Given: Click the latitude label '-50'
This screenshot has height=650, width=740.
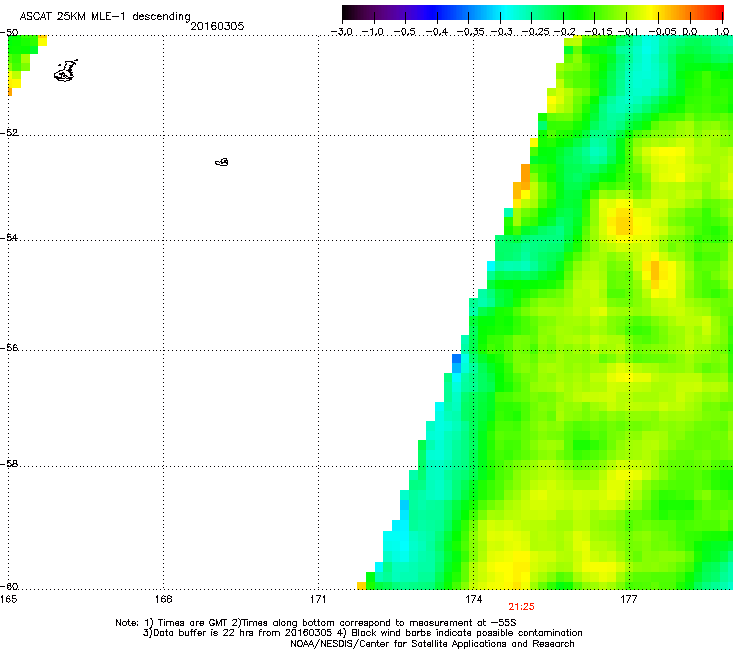Looking at the screenshot, I should pyautogui.click(x=9, y=33).
